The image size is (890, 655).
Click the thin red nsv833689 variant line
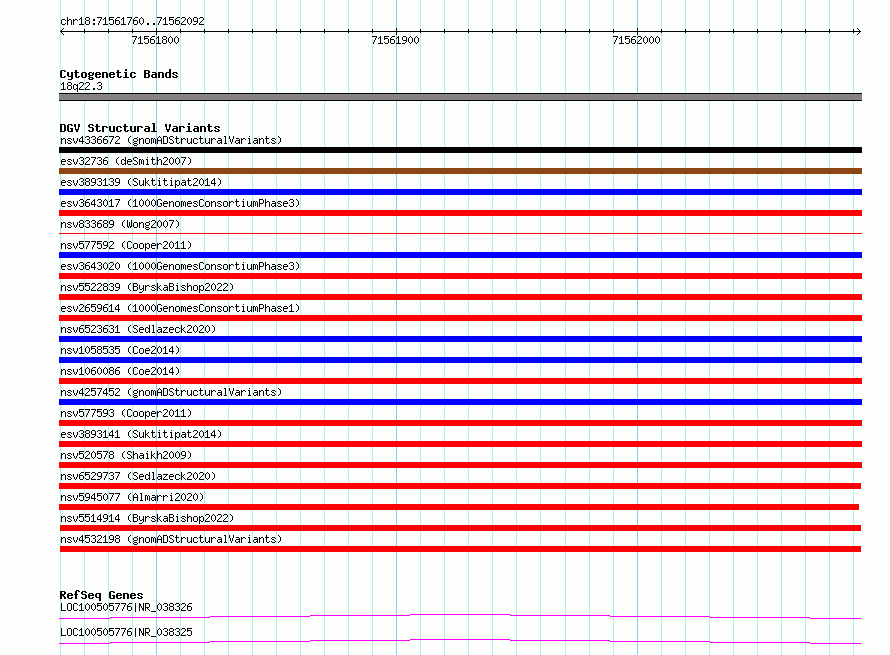(x=460, y=233)
